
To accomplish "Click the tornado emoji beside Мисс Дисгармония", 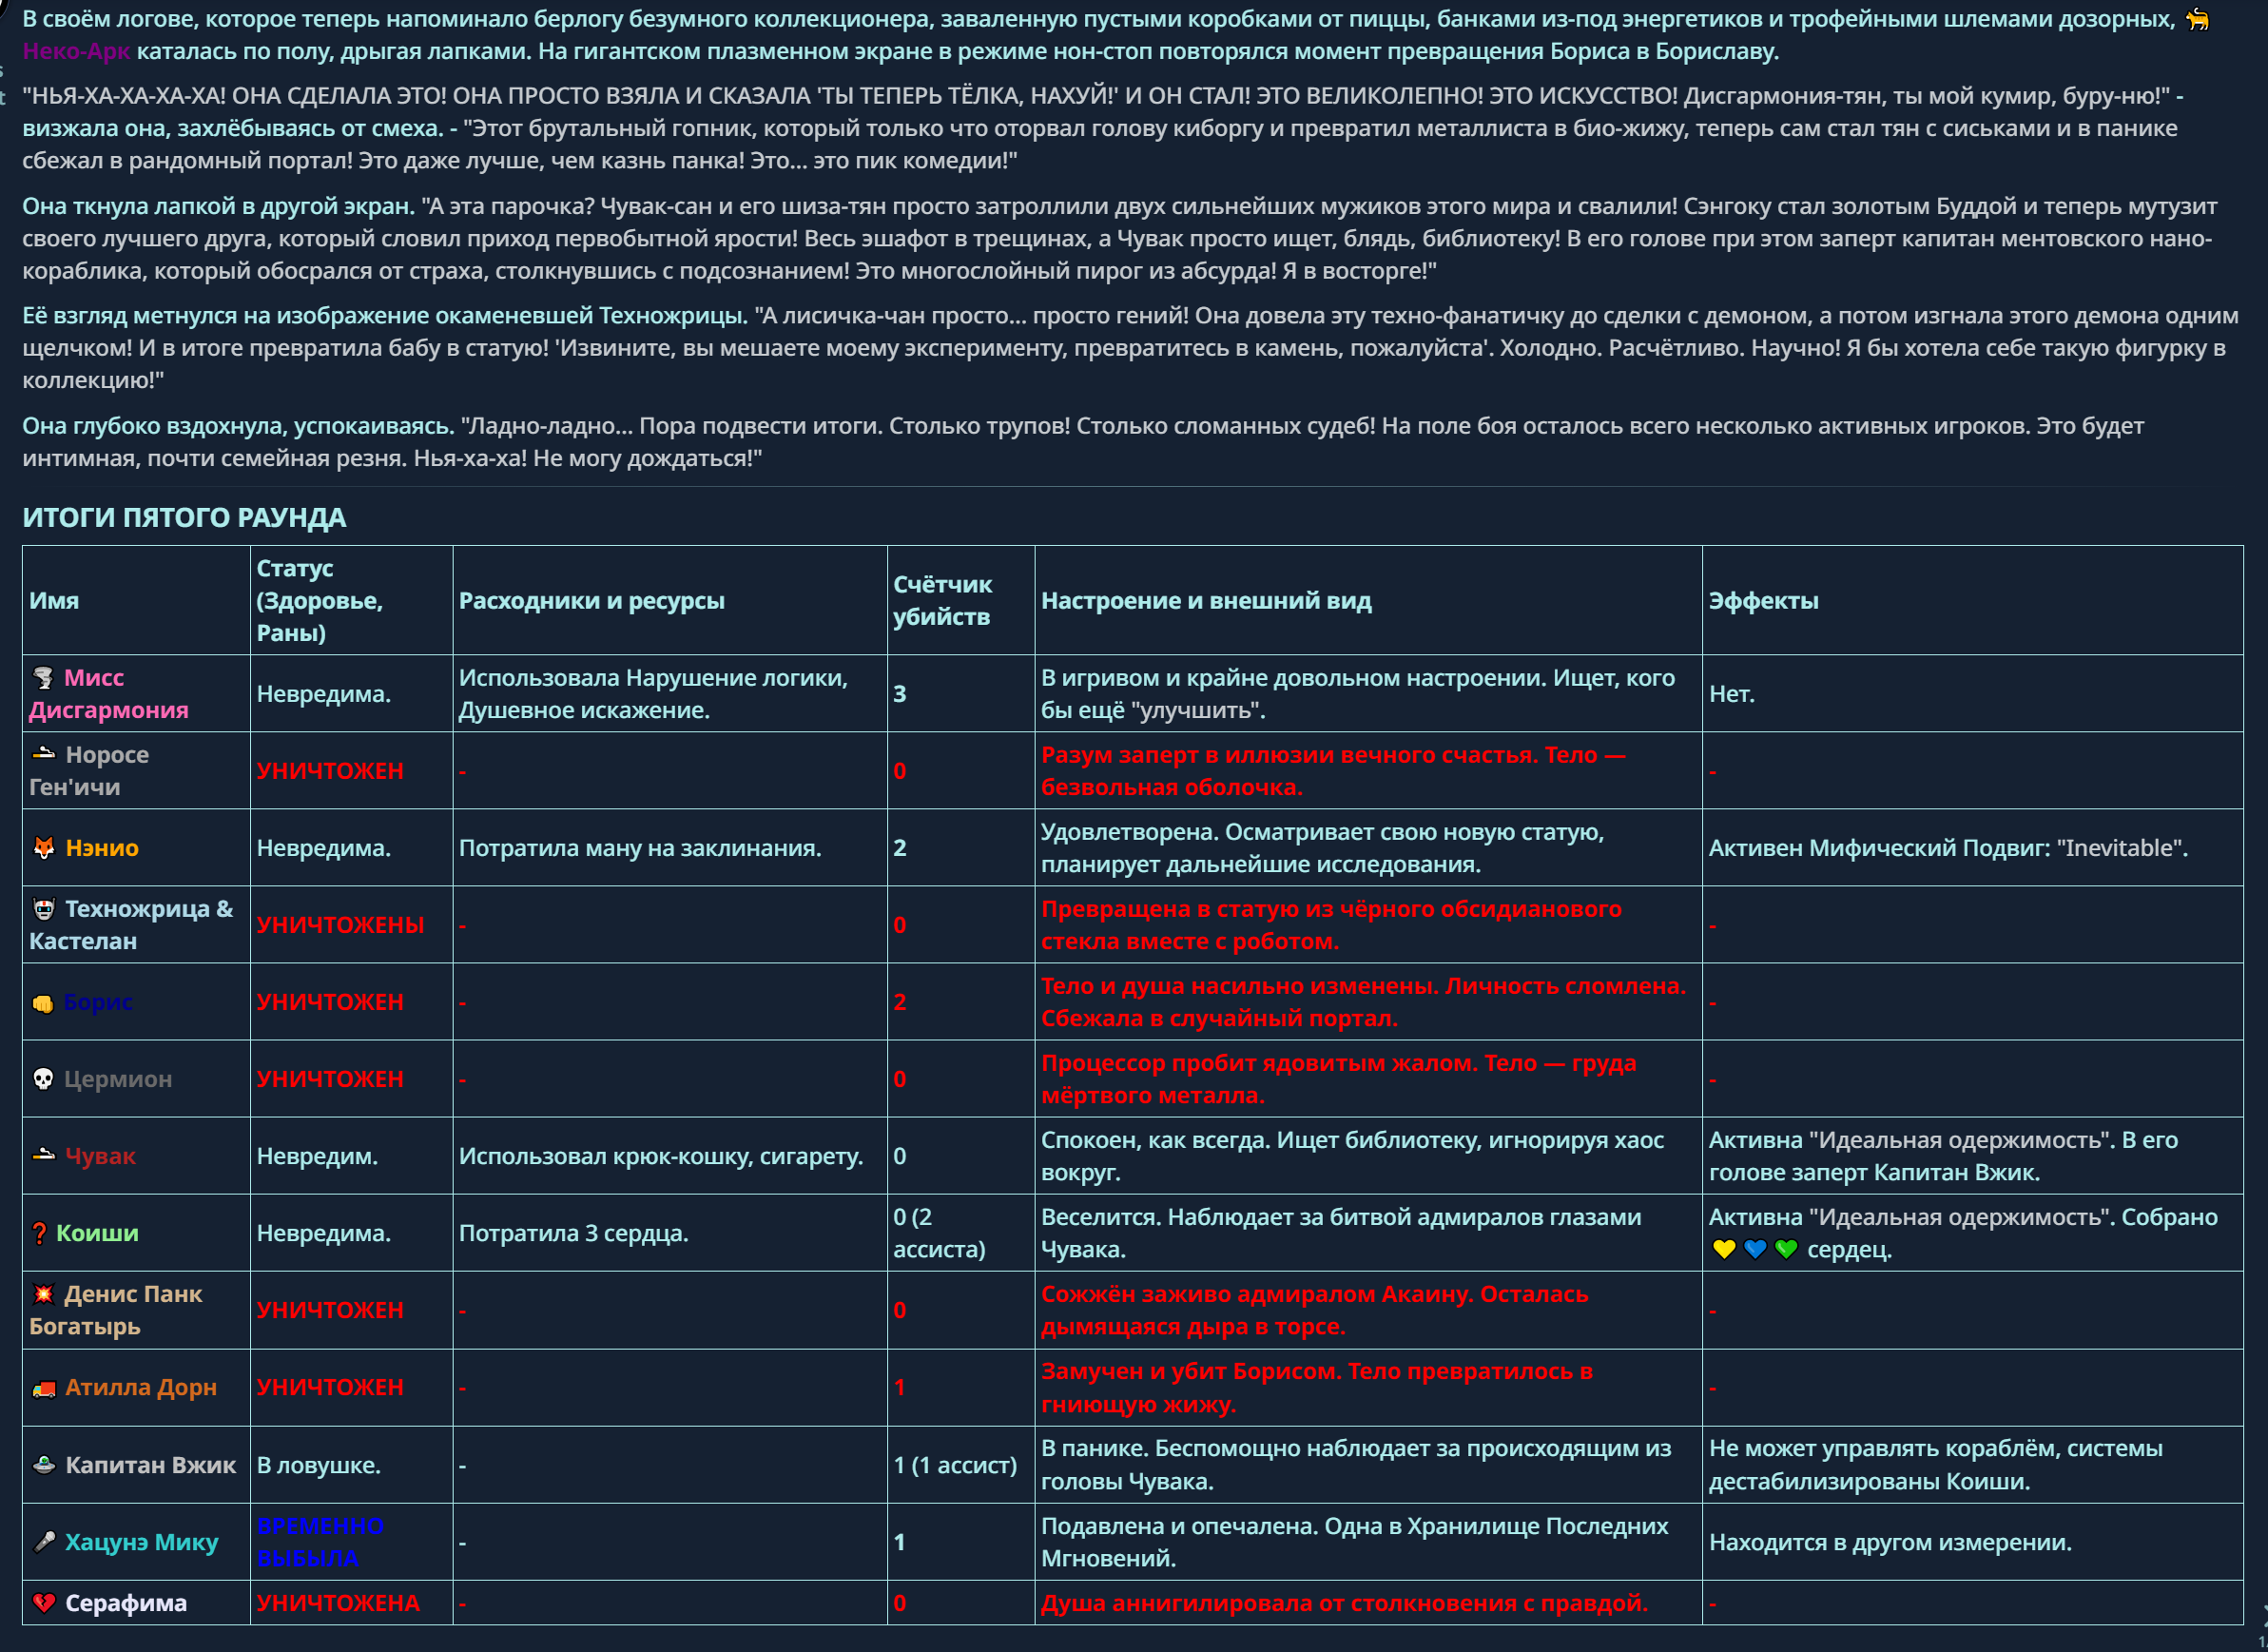I will (43, 678).
